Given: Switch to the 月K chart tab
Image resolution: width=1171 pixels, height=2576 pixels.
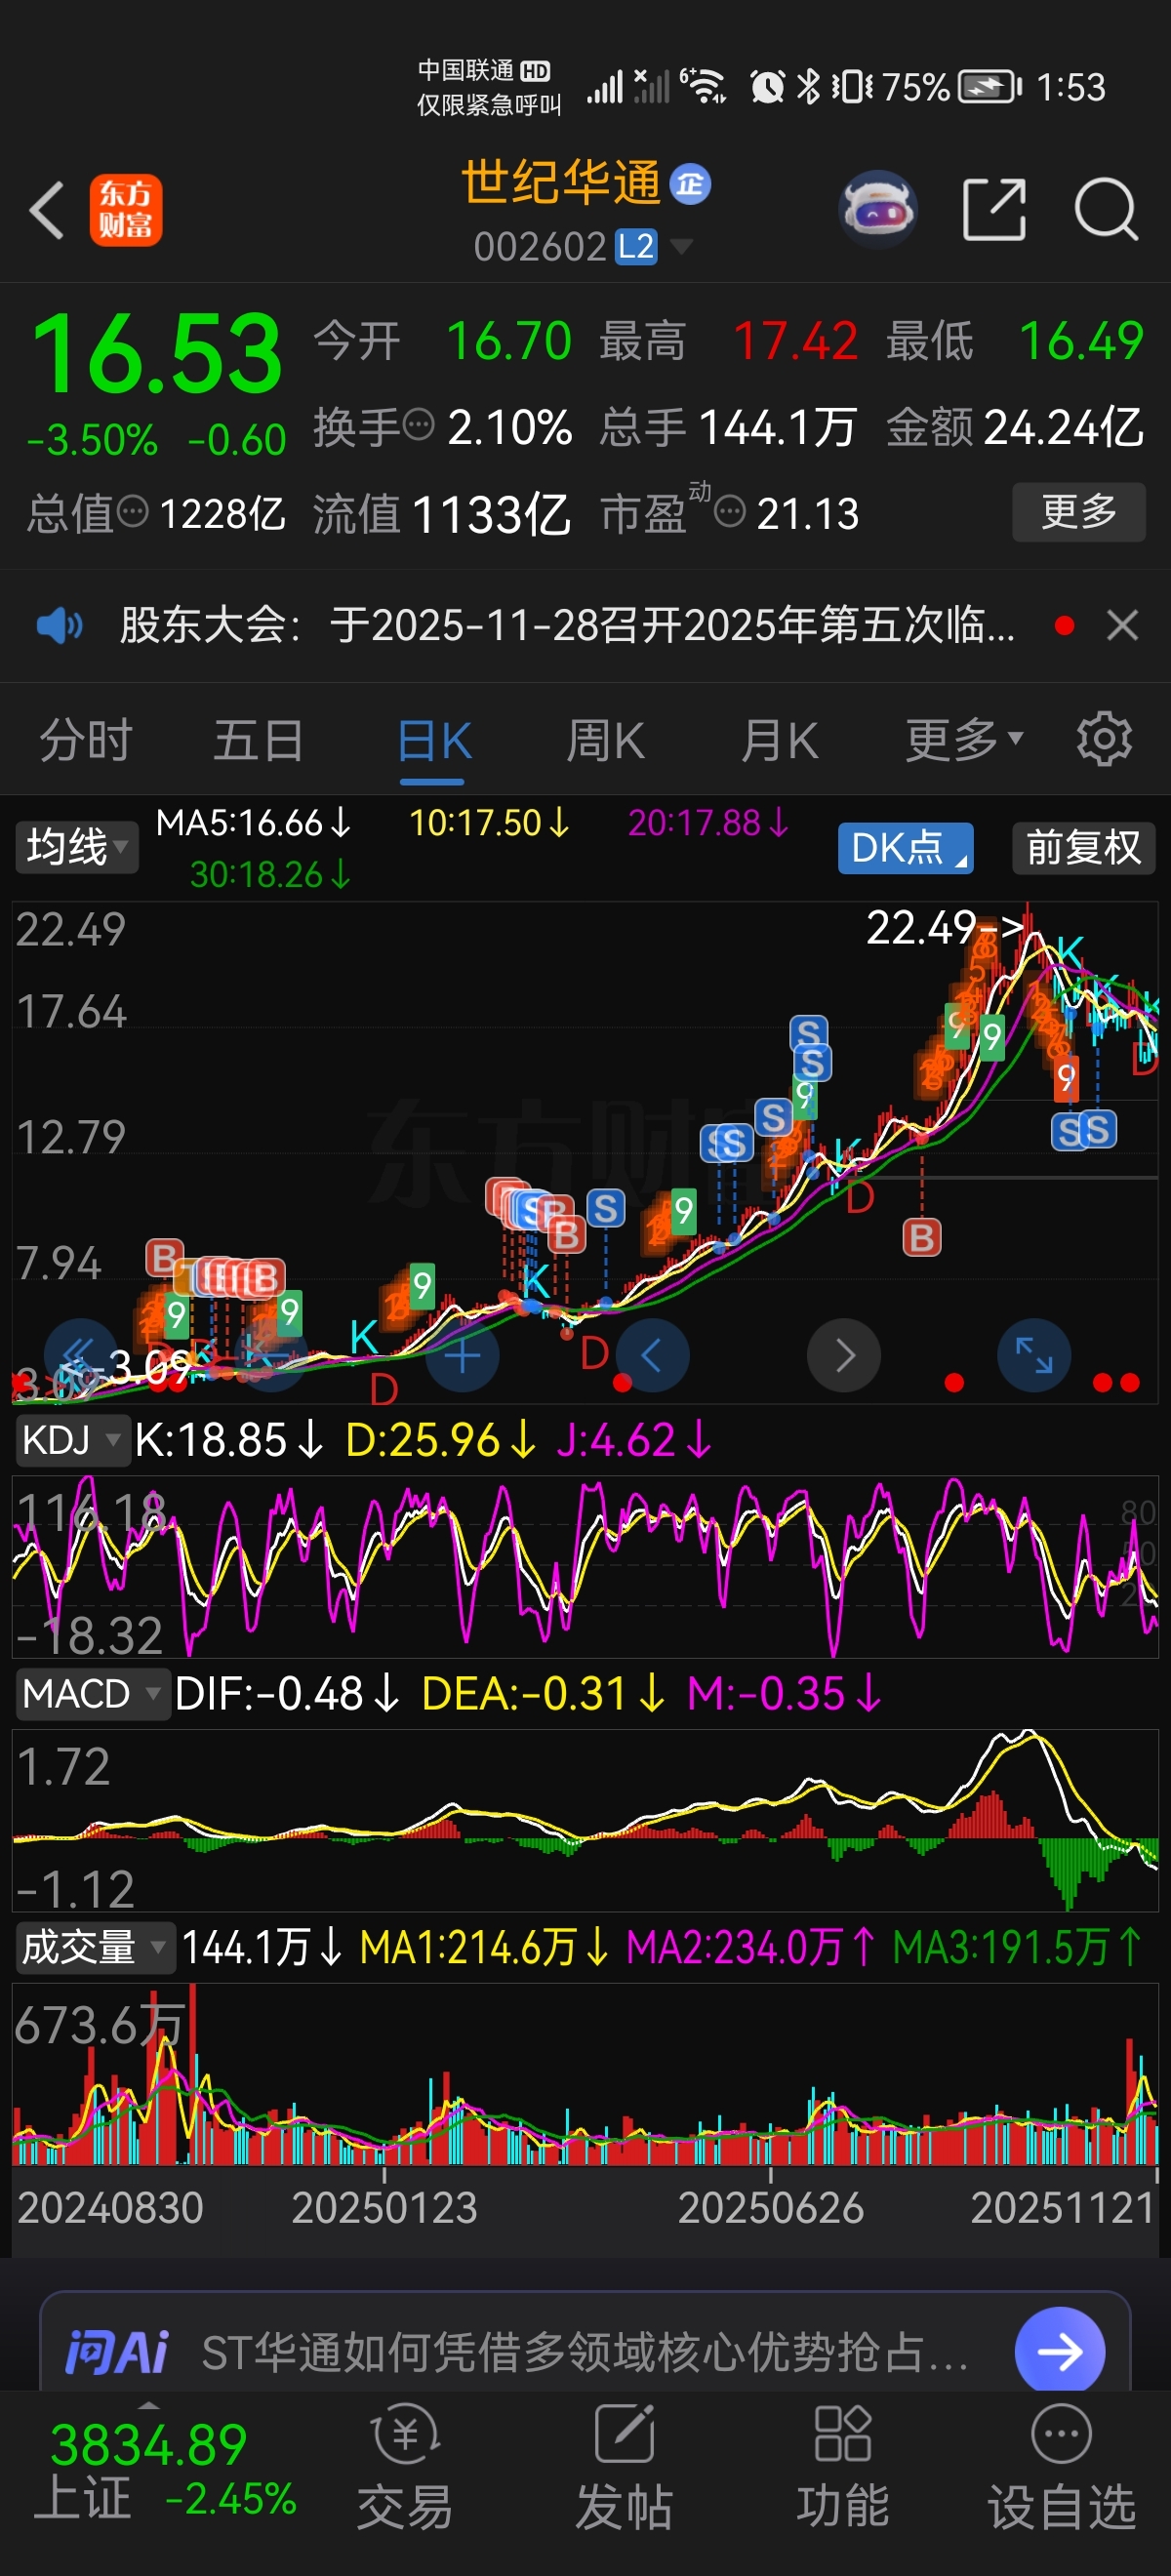Looking at the screenshot, I should tap(780, 741).
